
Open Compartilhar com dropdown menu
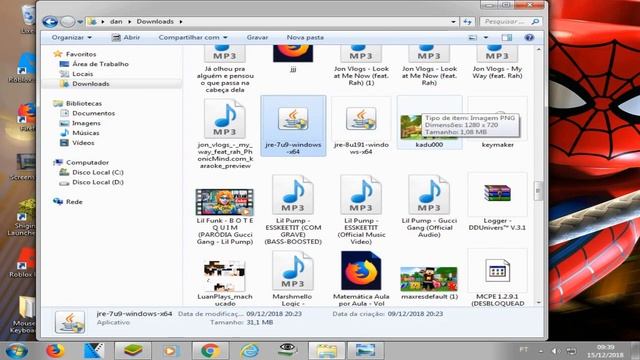pyautogui.click(x=193, y=37)
